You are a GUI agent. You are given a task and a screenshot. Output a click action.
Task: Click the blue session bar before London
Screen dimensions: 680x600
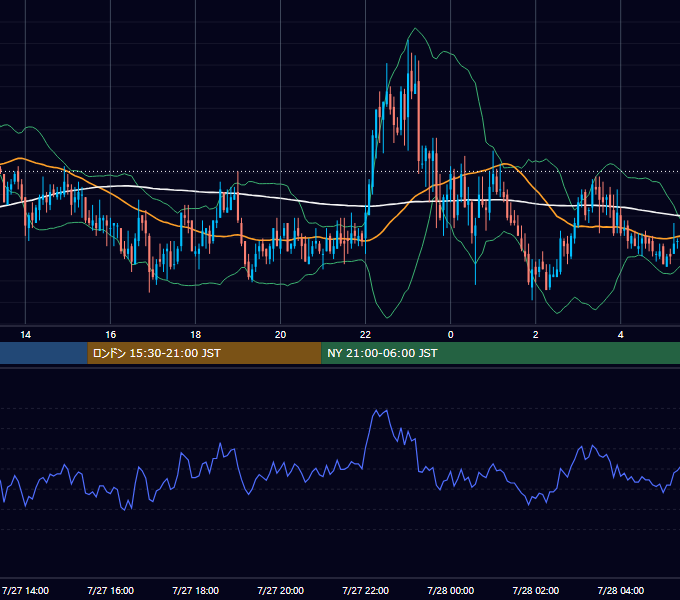(44, 353)
